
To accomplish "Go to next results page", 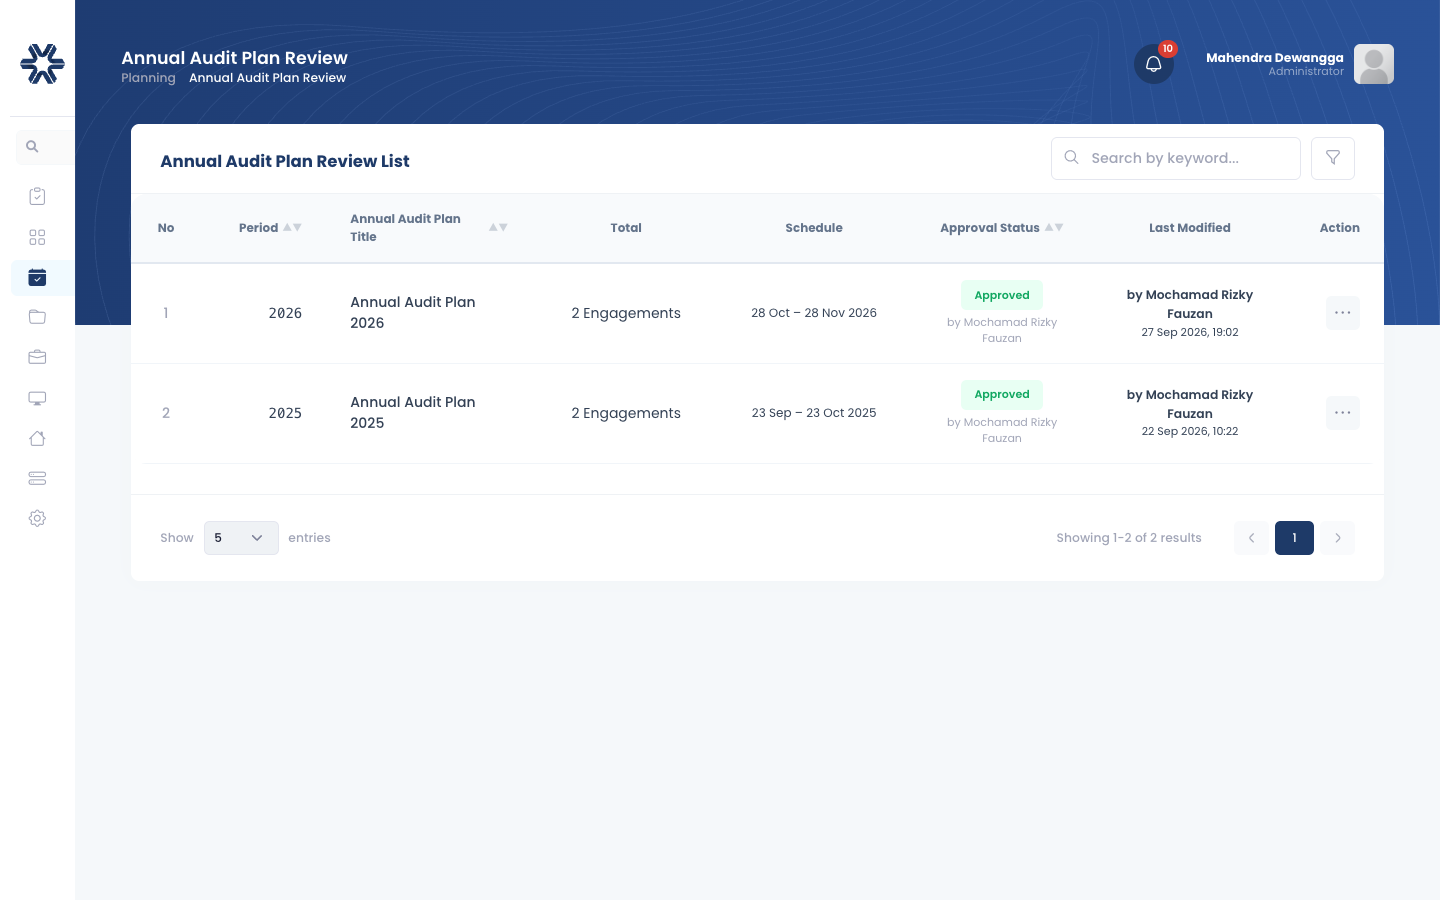I will pyautogui.click(x=1338, y=538).
